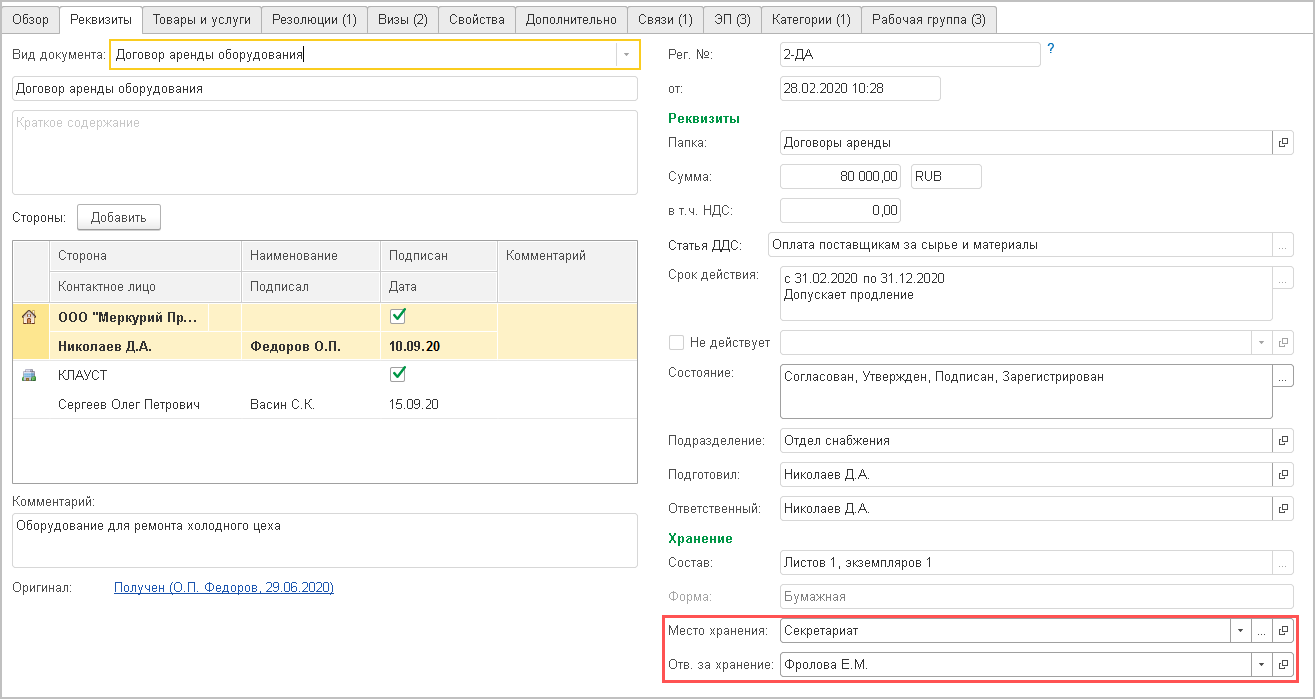Viewport: 1315px width, 699px height.
Task: Click the open icon of Отв. за хранение field
Action: (1284, 665)
